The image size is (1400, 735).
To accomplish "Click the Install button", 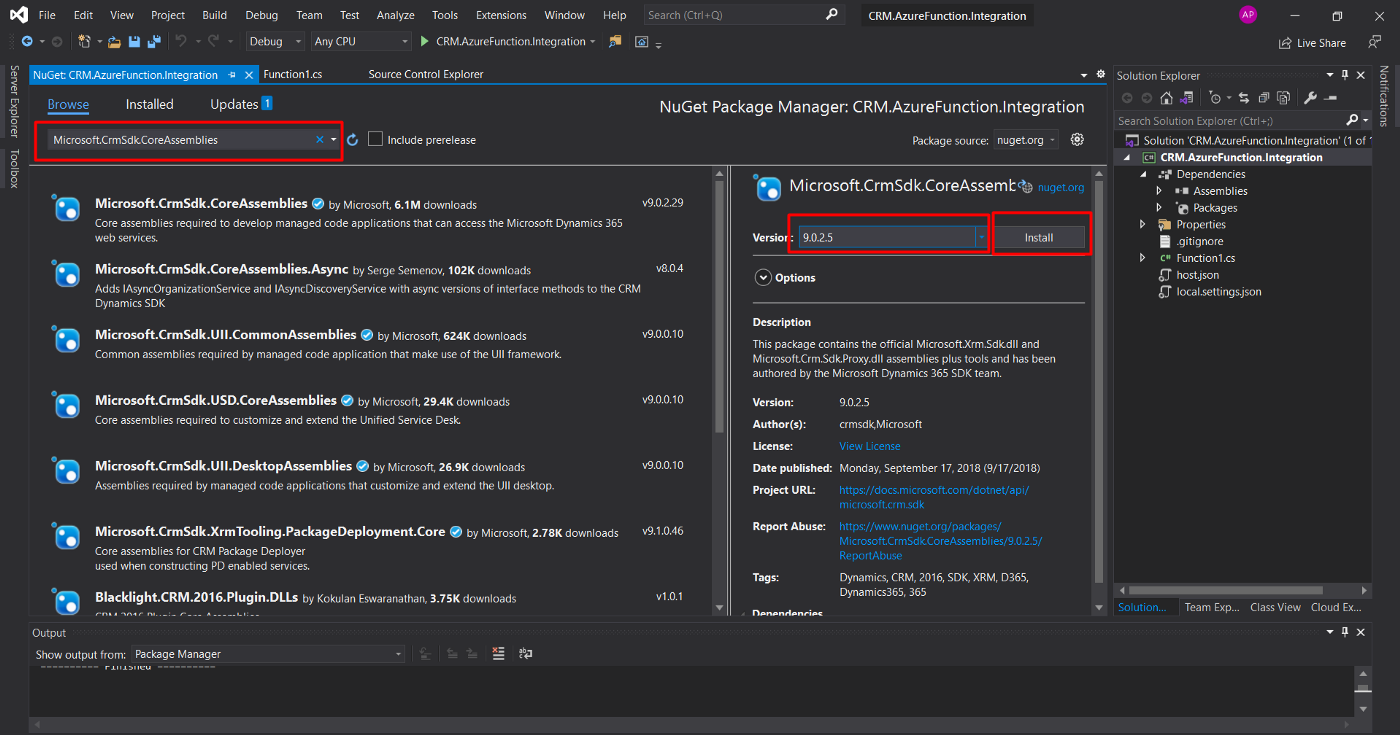I will [x=1039, y=237].
